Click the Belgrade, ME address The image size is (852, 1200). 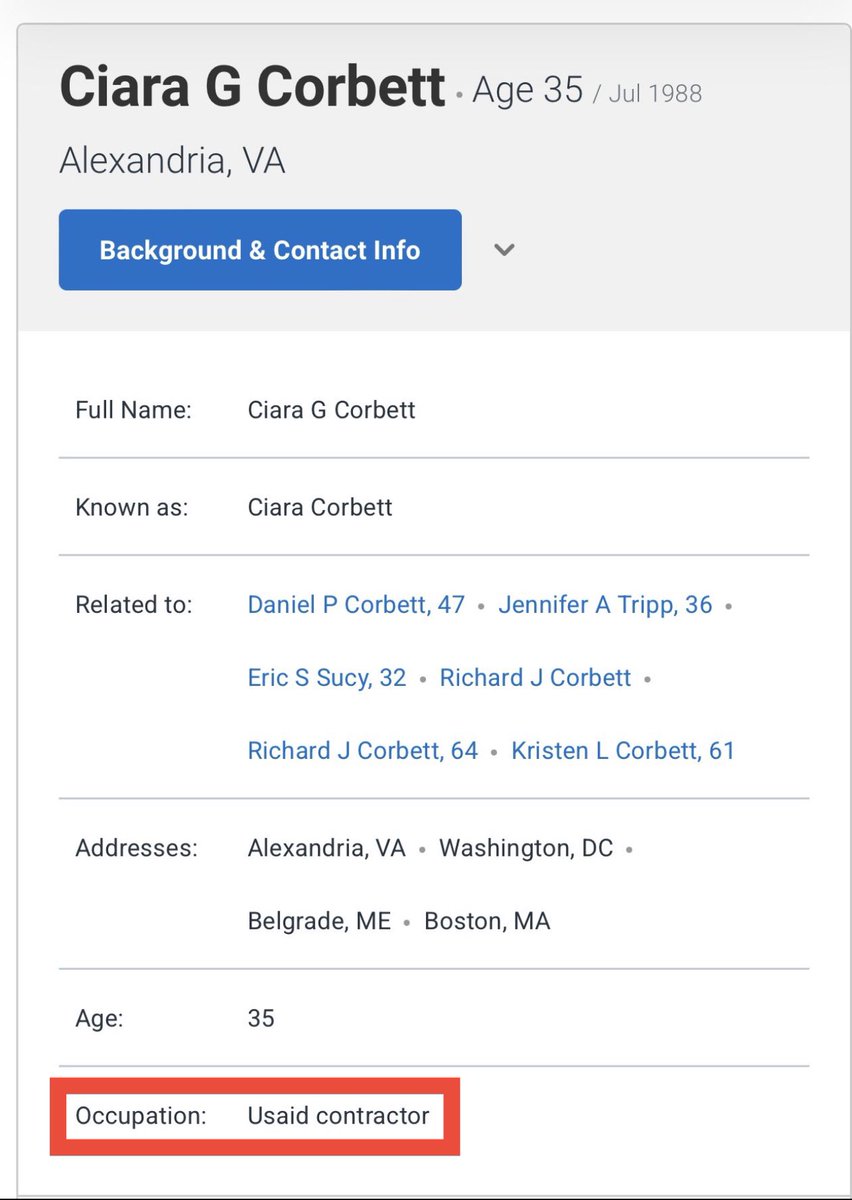point(319,921)
